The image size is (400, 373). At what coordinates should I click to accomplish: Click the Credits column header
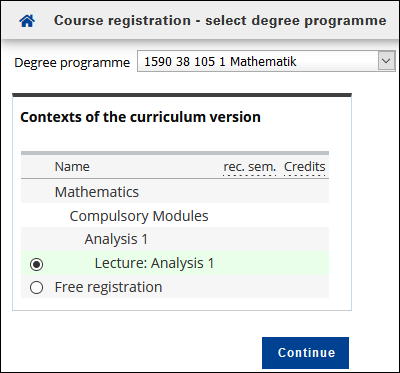pyautogui.click(x=304, y=167)
